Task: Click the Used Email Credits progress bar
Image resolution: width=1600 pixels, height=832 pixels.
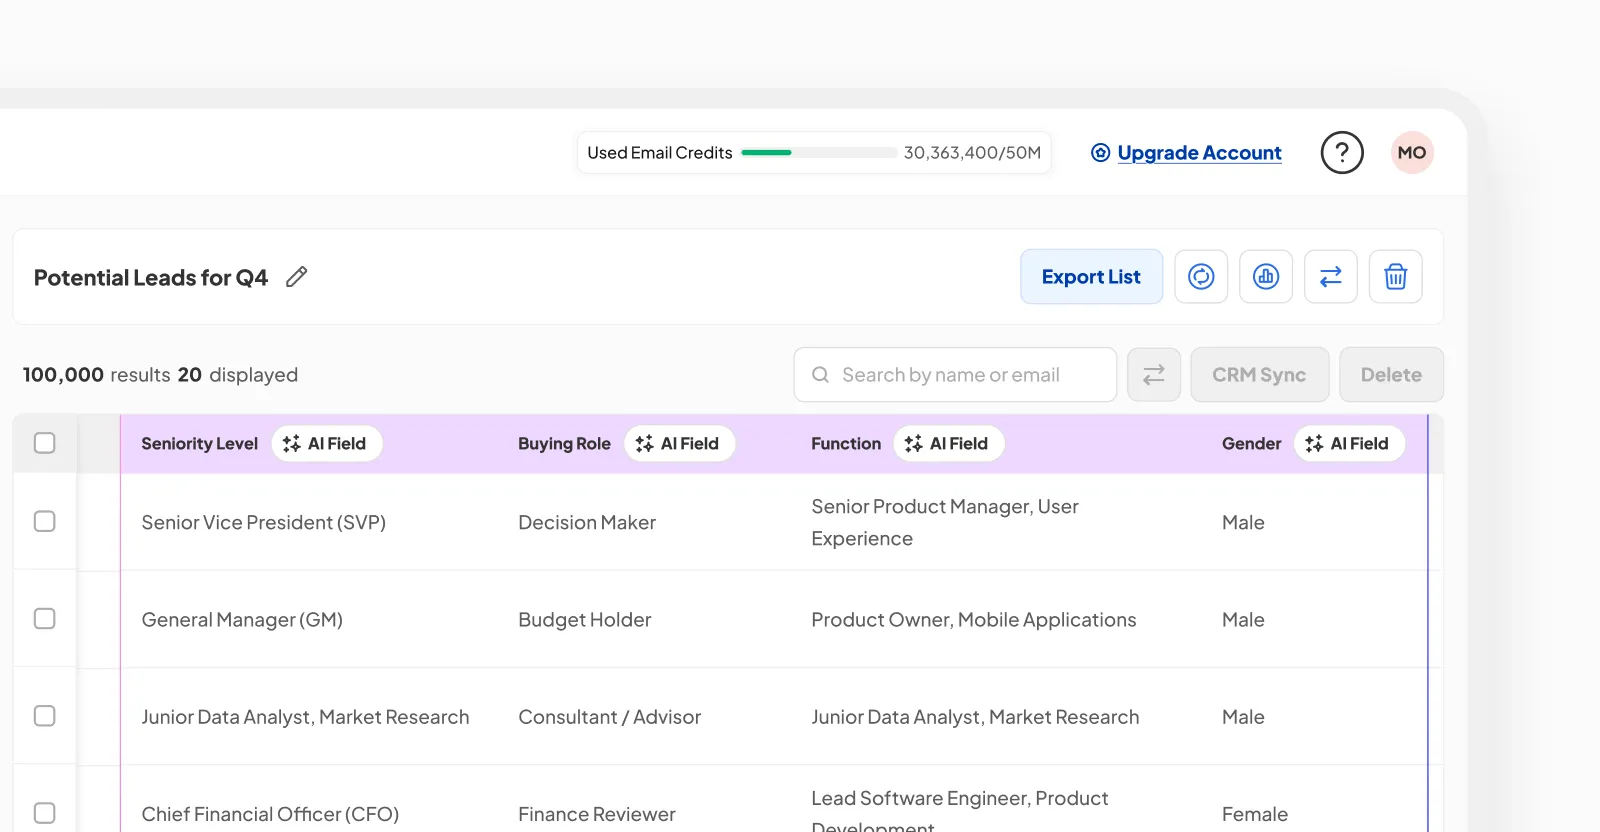Action: click(x=818, y=153)
